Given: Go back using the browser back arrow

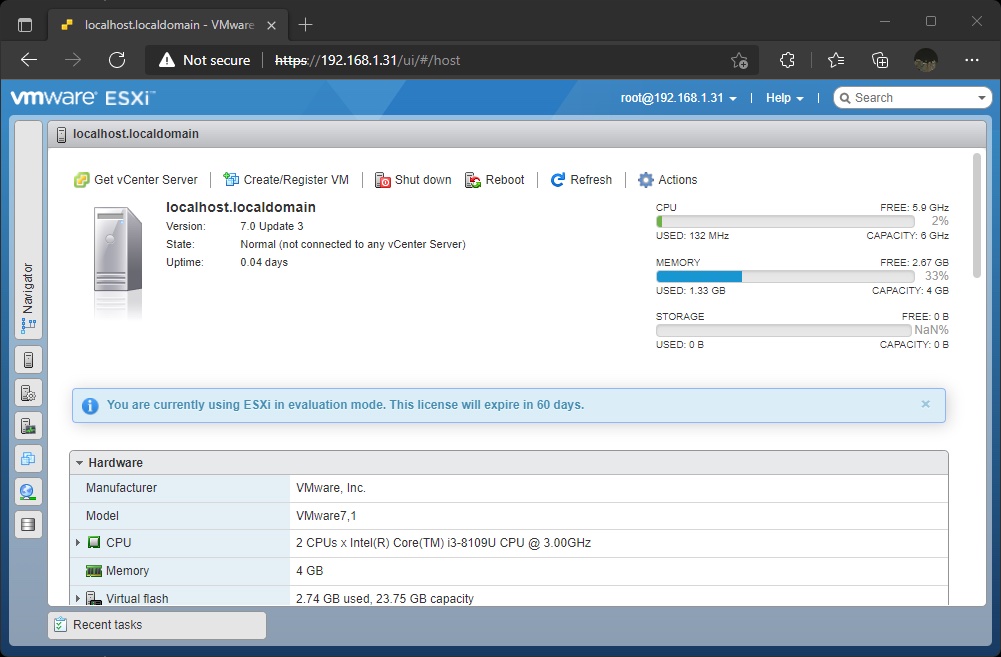Looking at the screenshot, I should tap(29, 60).
